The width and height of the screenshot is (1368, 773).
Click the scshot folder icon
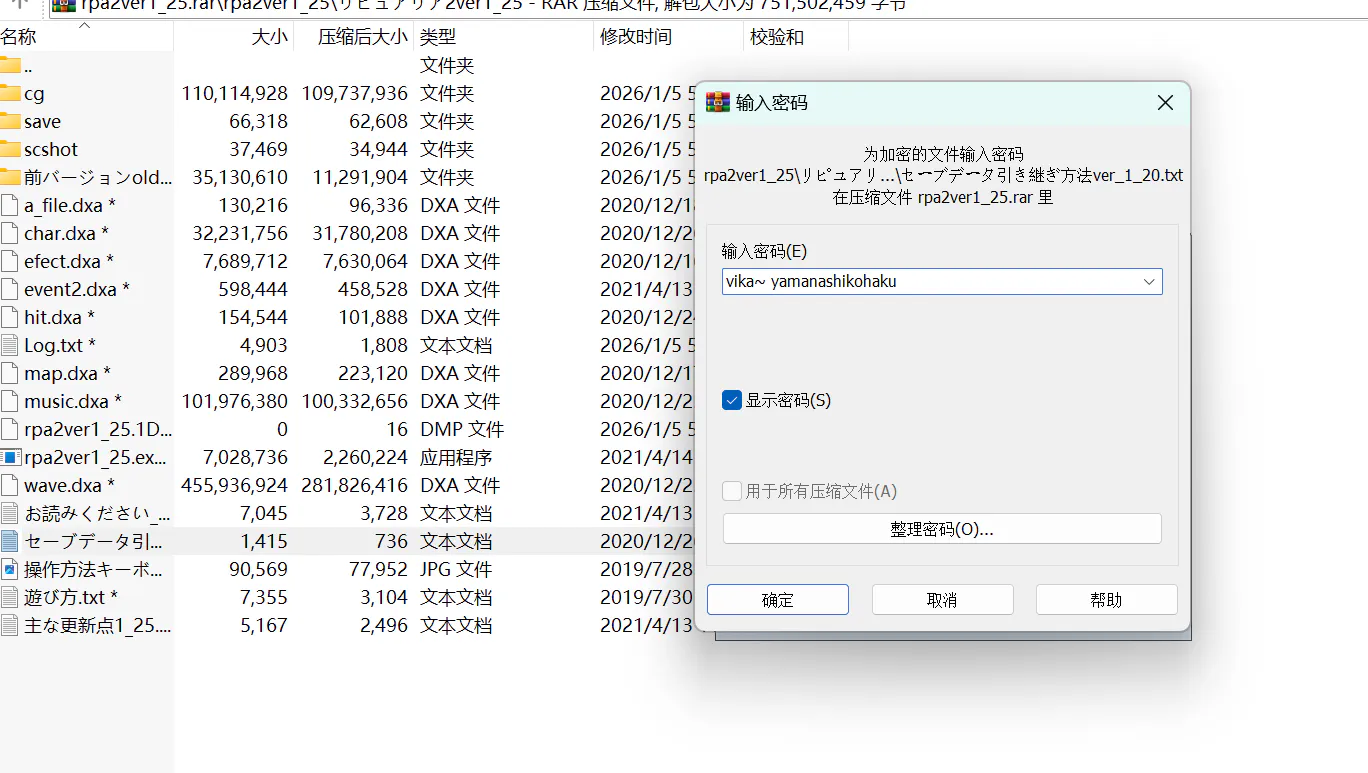click(10, 149)
